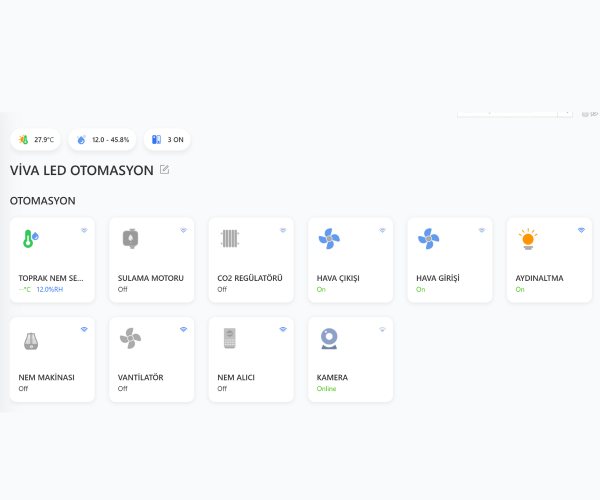
Task: Click the Kamera webcam icon
Action: [329, 339]
